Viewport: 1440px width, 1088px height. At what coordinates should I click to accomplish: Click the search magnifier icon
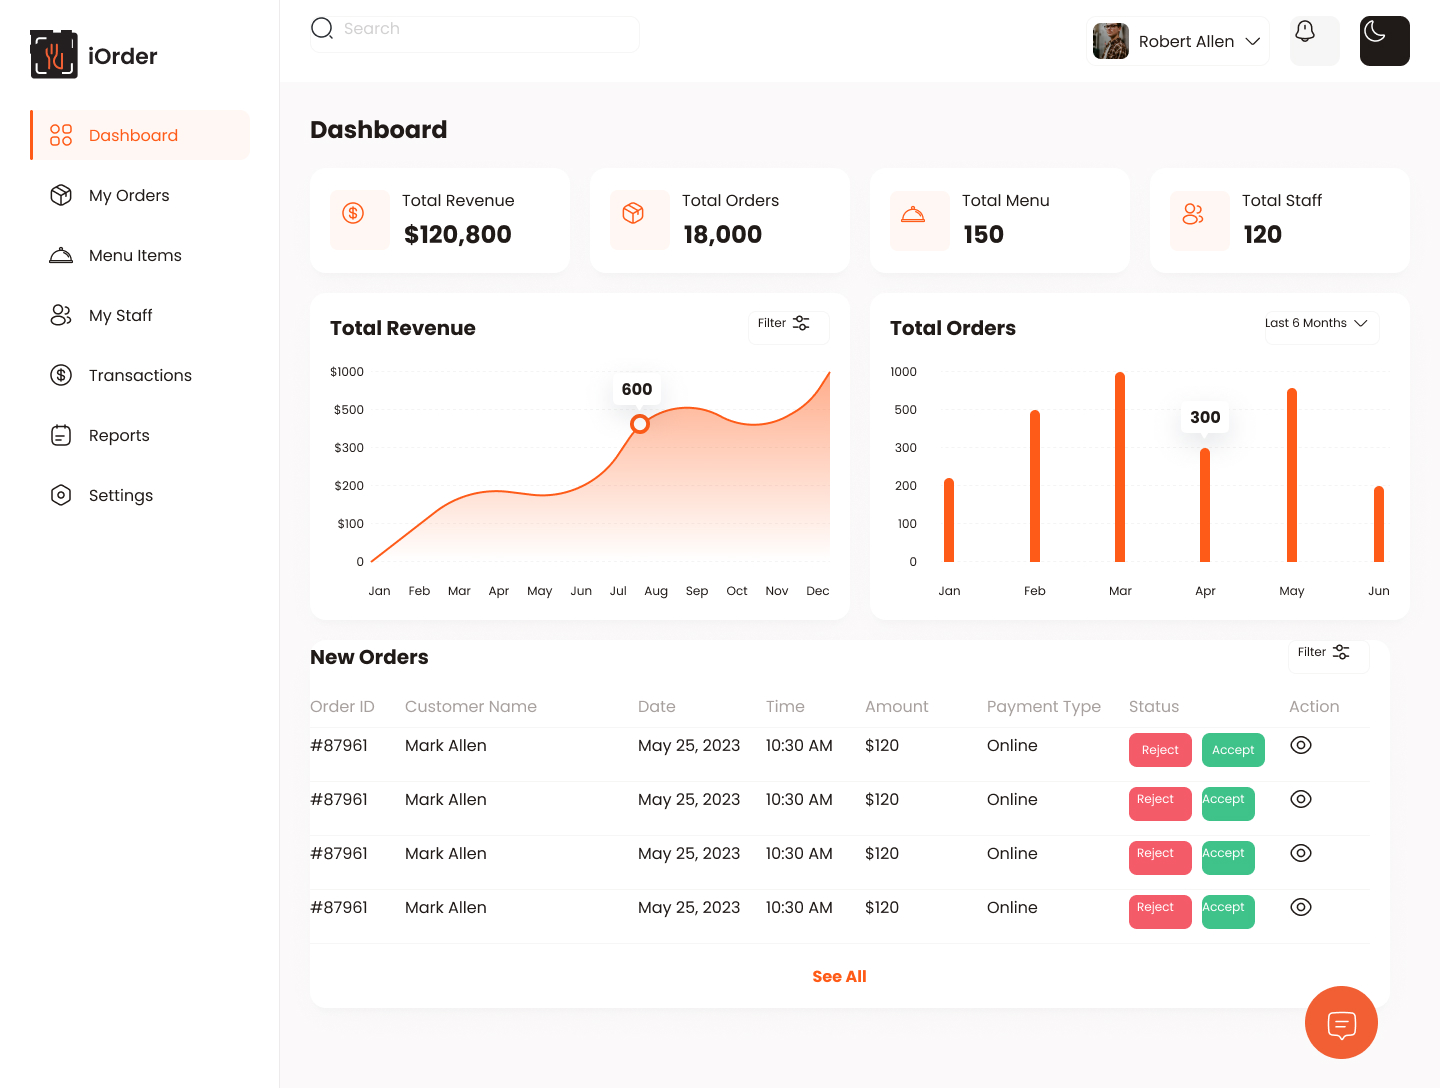pyautogui.click(x=322, y=29)
